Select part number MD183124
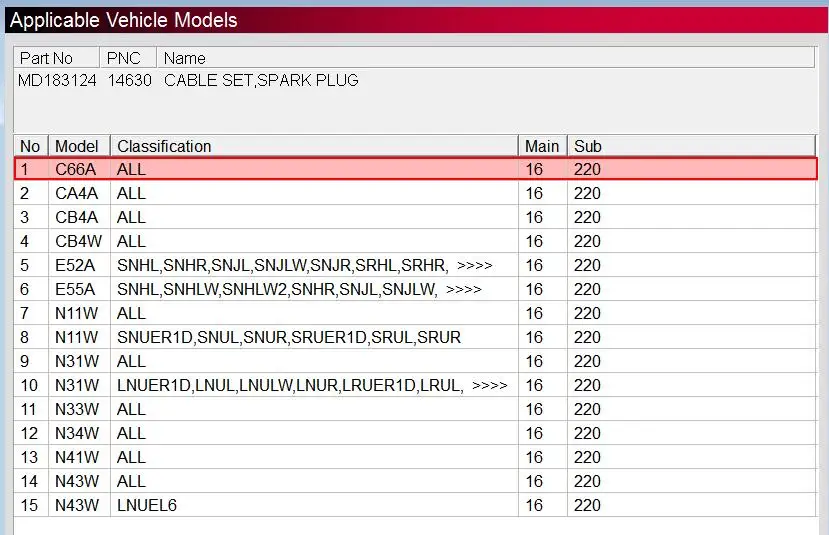 (x=57, y=80)
